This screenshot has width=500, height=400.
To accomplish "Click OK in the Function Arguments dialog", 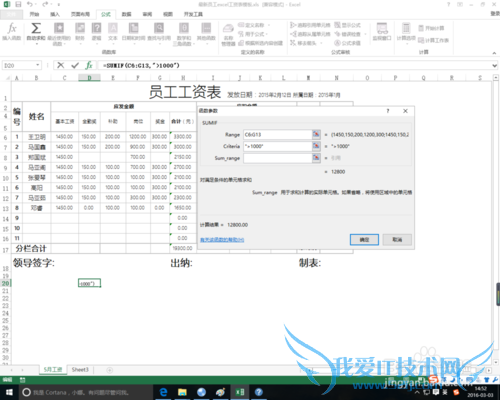I will point(364,240).
